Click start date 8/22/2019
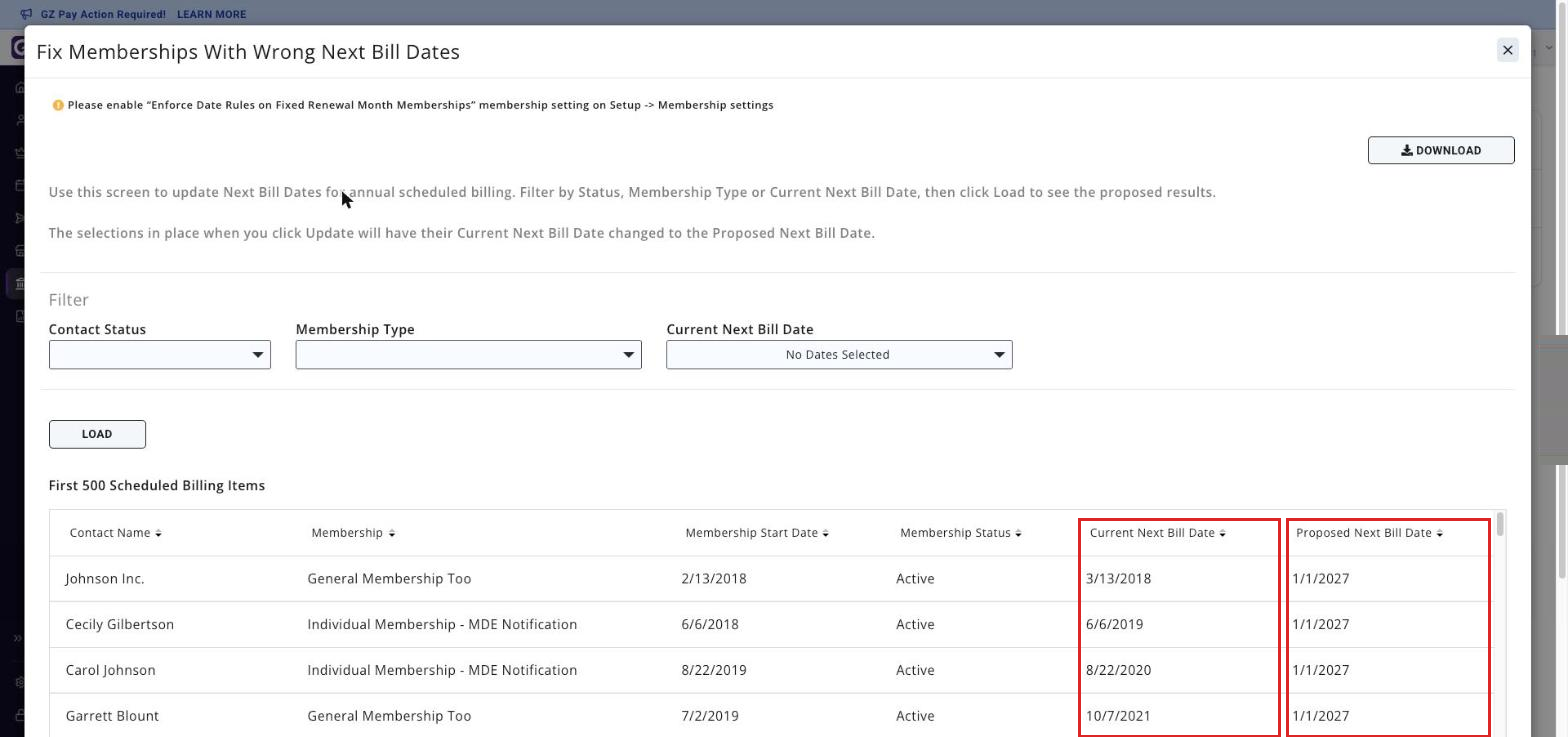1568x737 pixels. 714,670
